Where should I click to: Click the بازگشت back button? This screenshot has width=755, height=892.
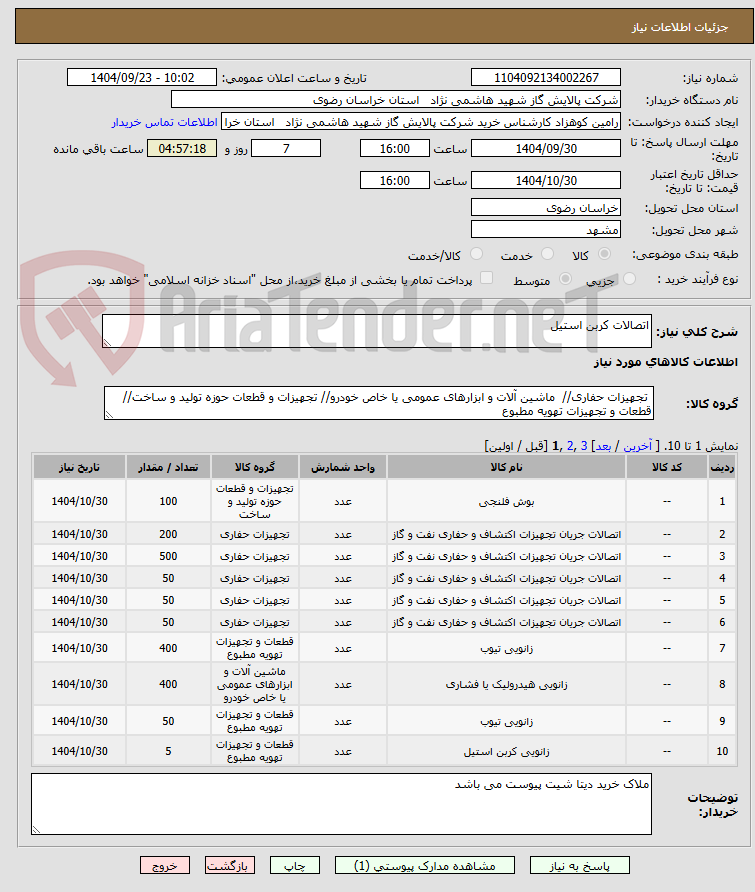[230, 865]
